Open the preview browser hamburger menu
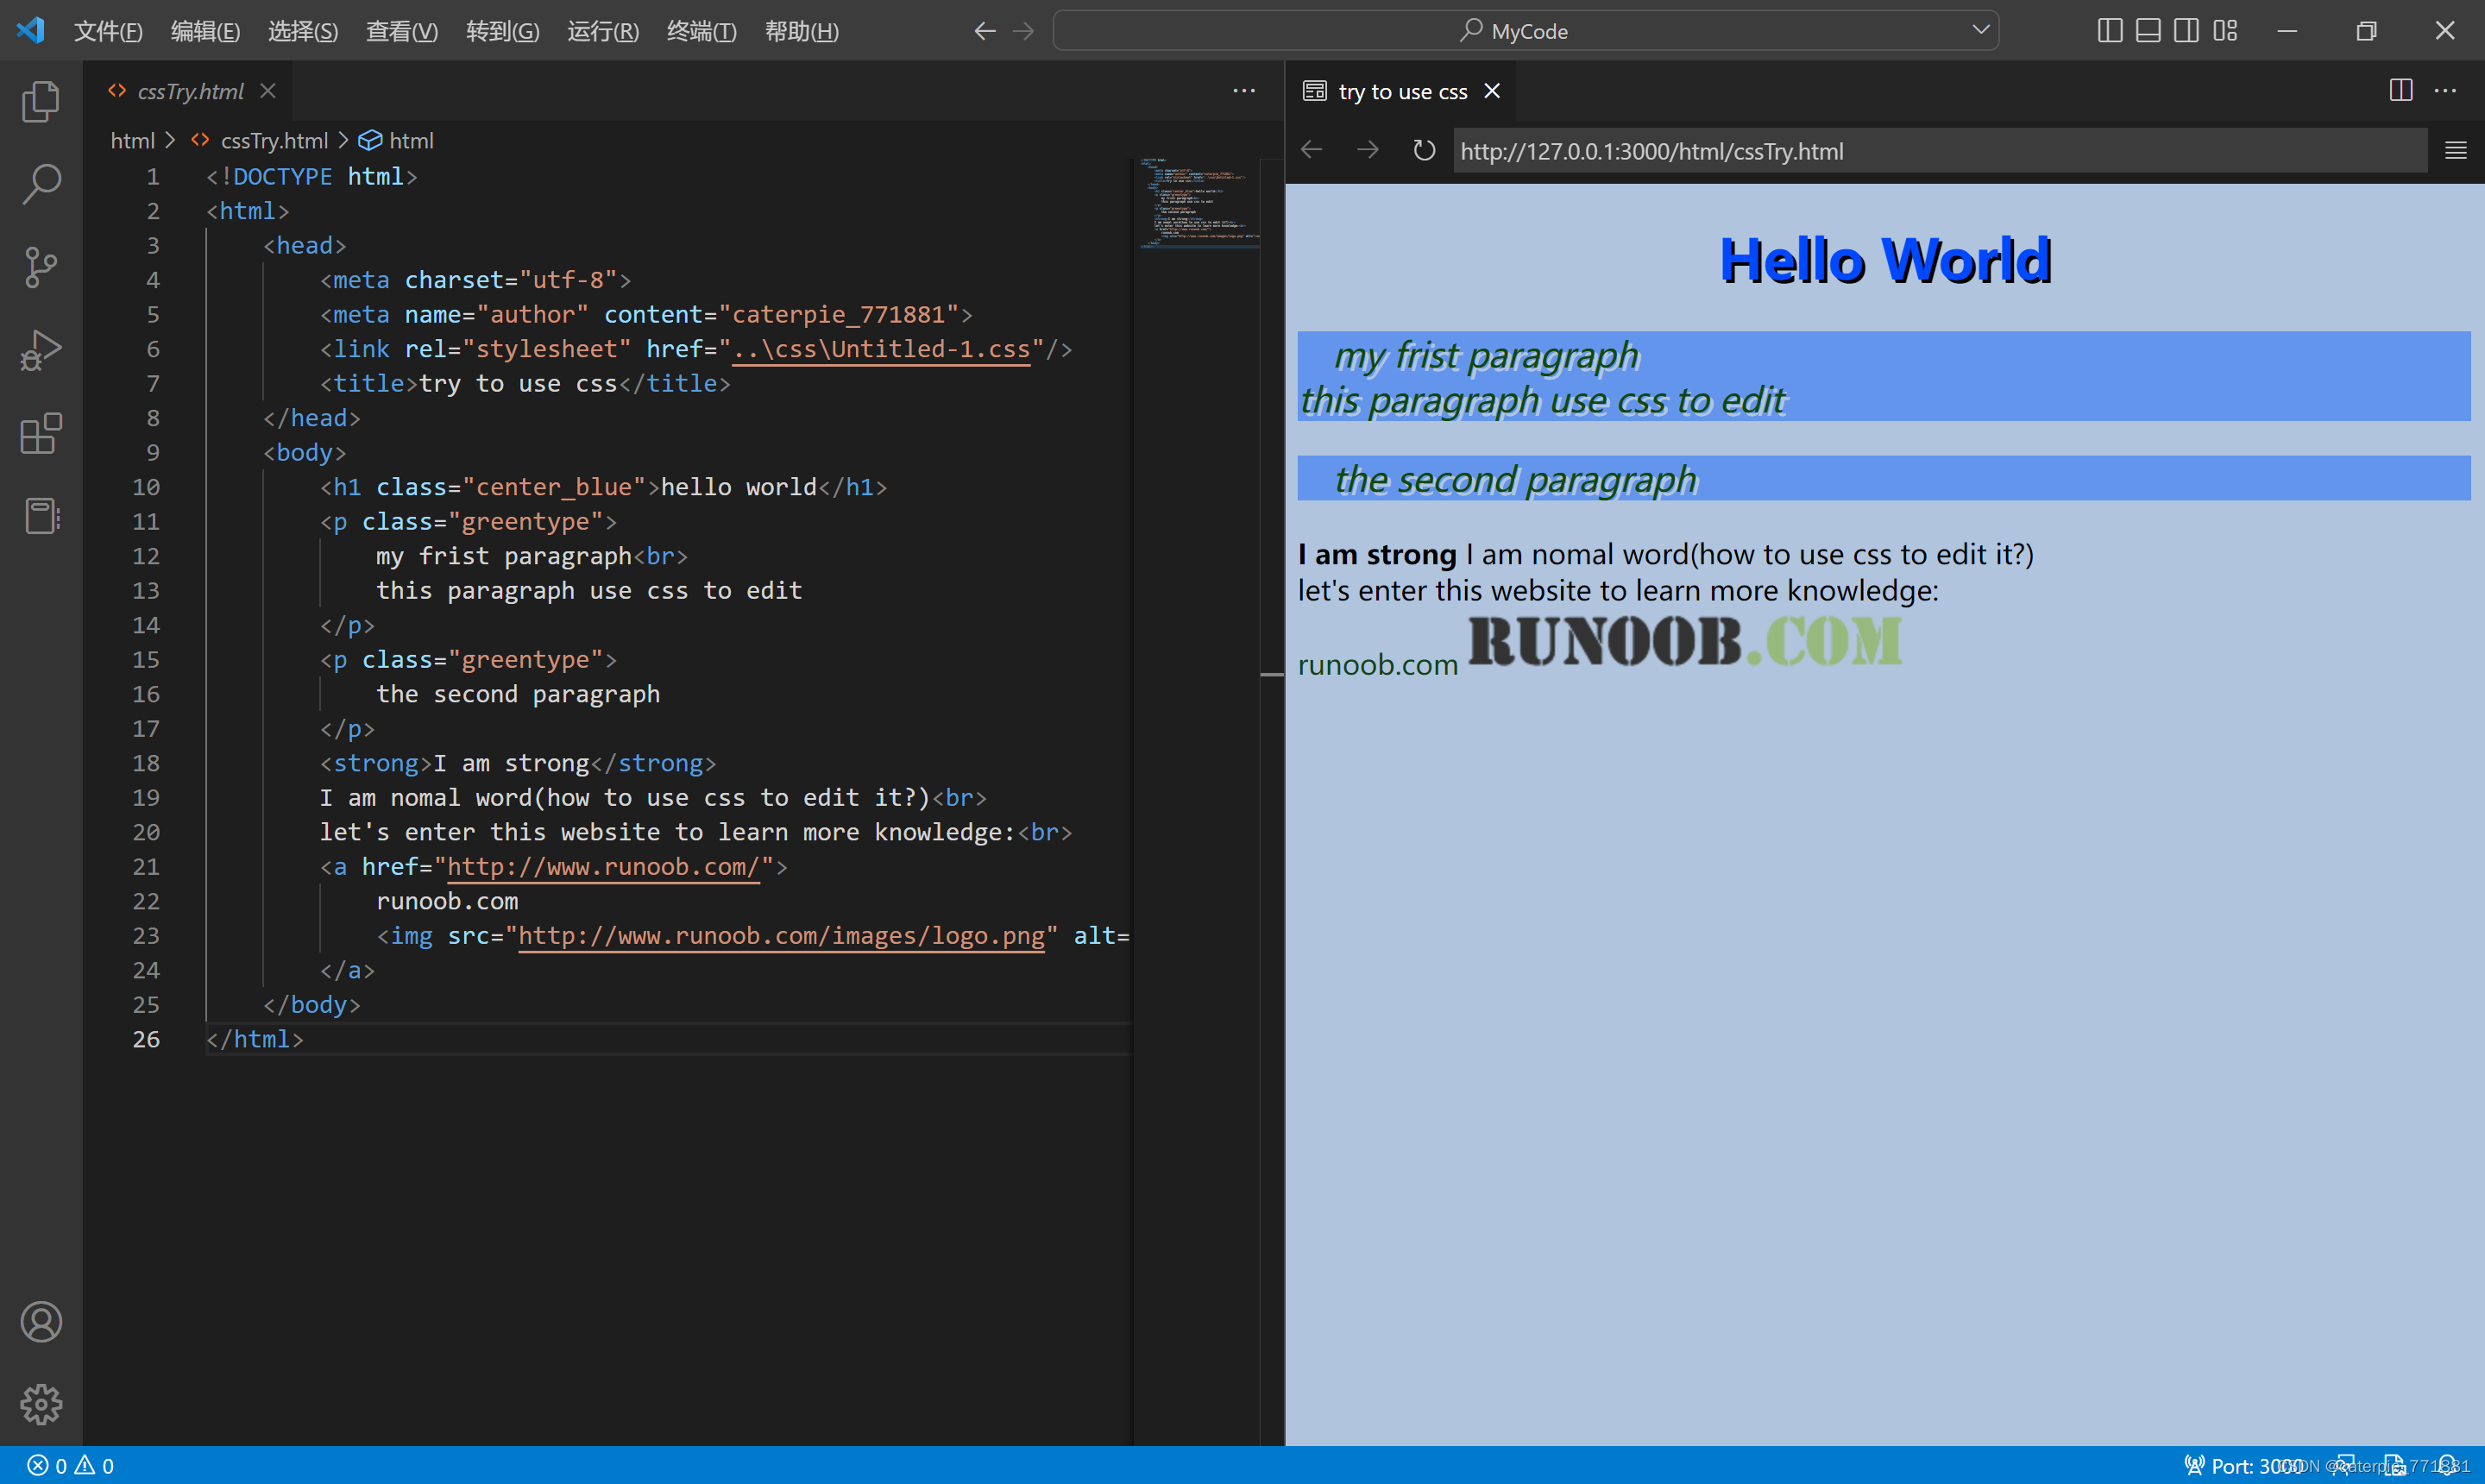The height and width of the screenshot is (1484, 2485). point(2455,151)
